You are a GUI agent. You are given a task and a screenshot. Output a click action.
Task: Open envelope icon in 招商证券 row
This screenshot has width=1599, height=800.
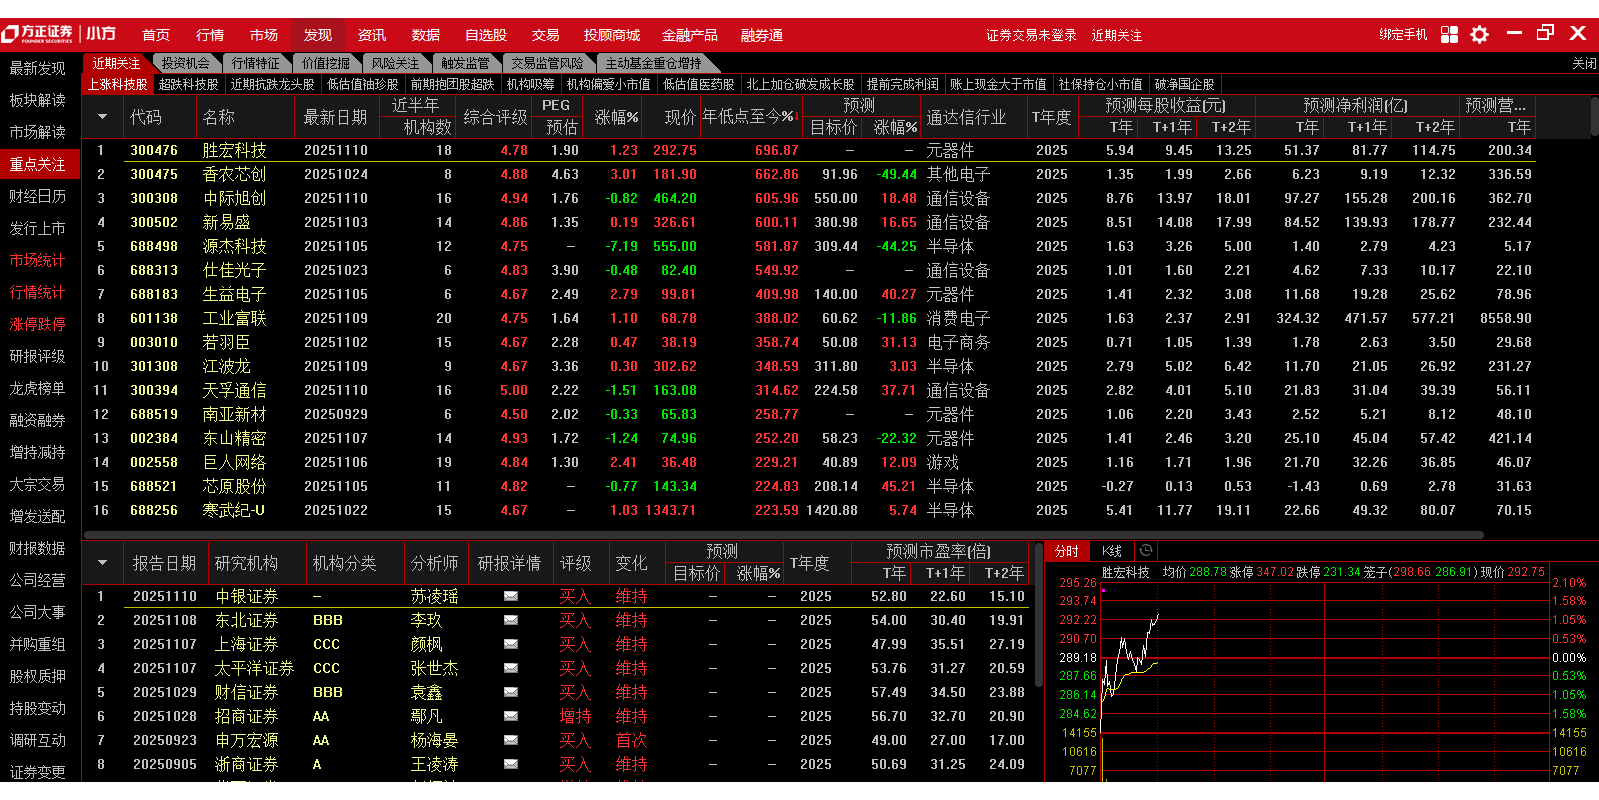pyautogui.click(x=510, y=716)
